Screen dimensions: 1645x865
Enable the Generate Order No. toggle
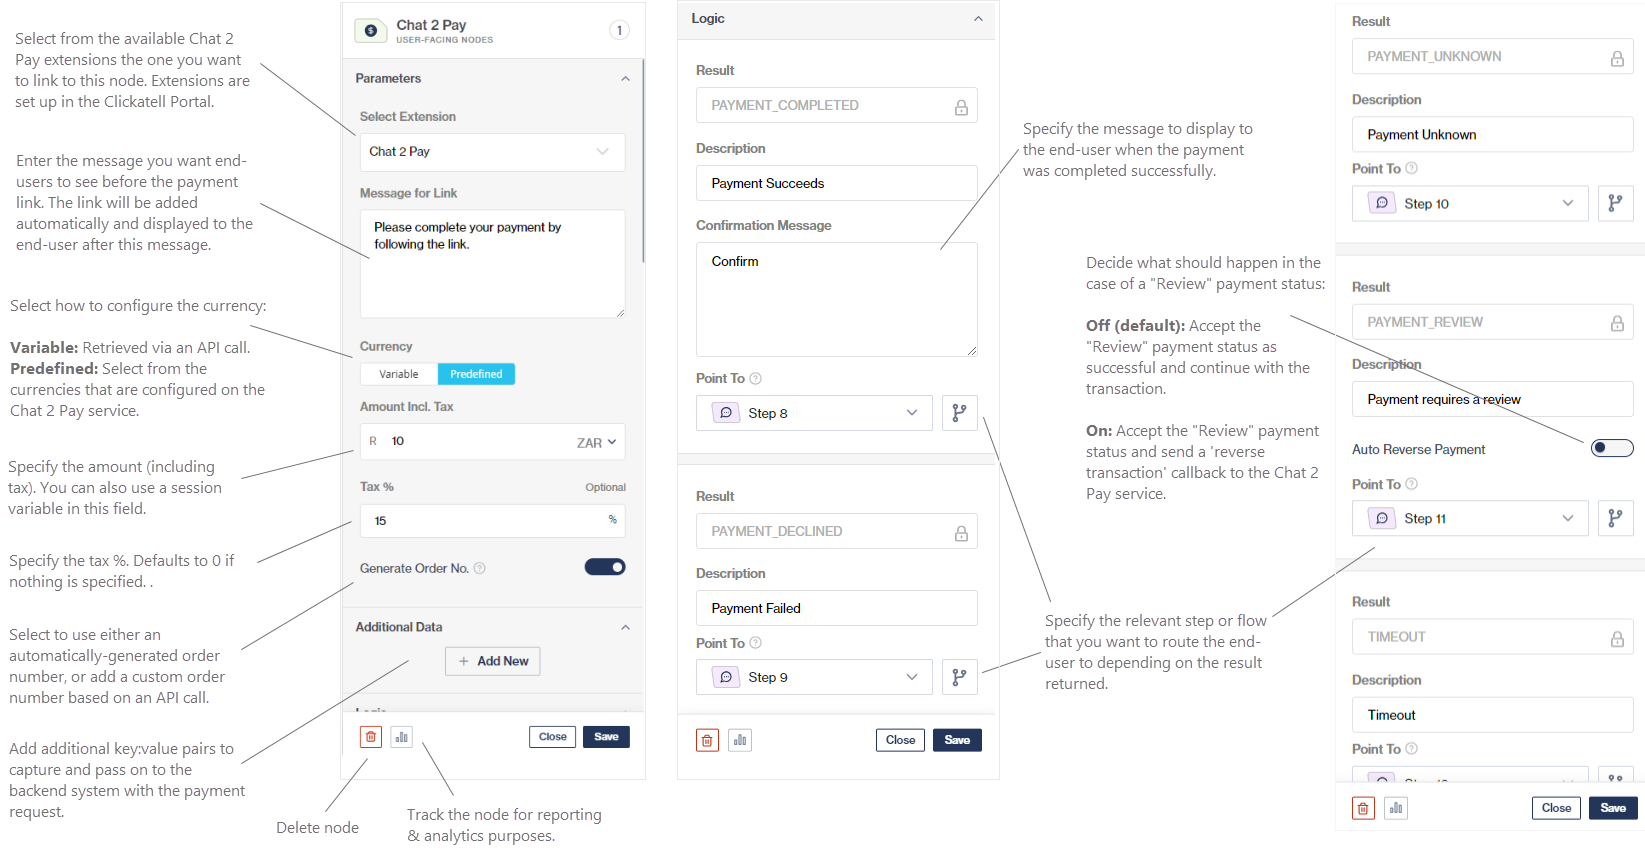(x=605, y=566)
